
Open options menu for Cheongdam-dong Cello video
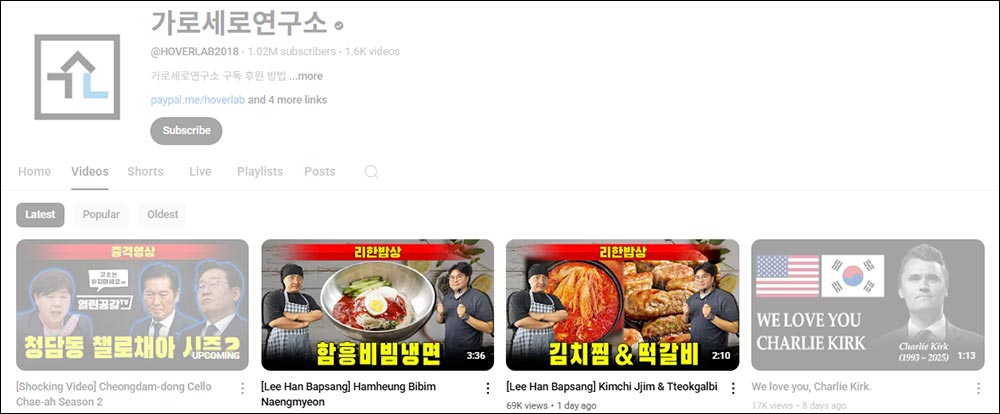[x=242, y=388]
